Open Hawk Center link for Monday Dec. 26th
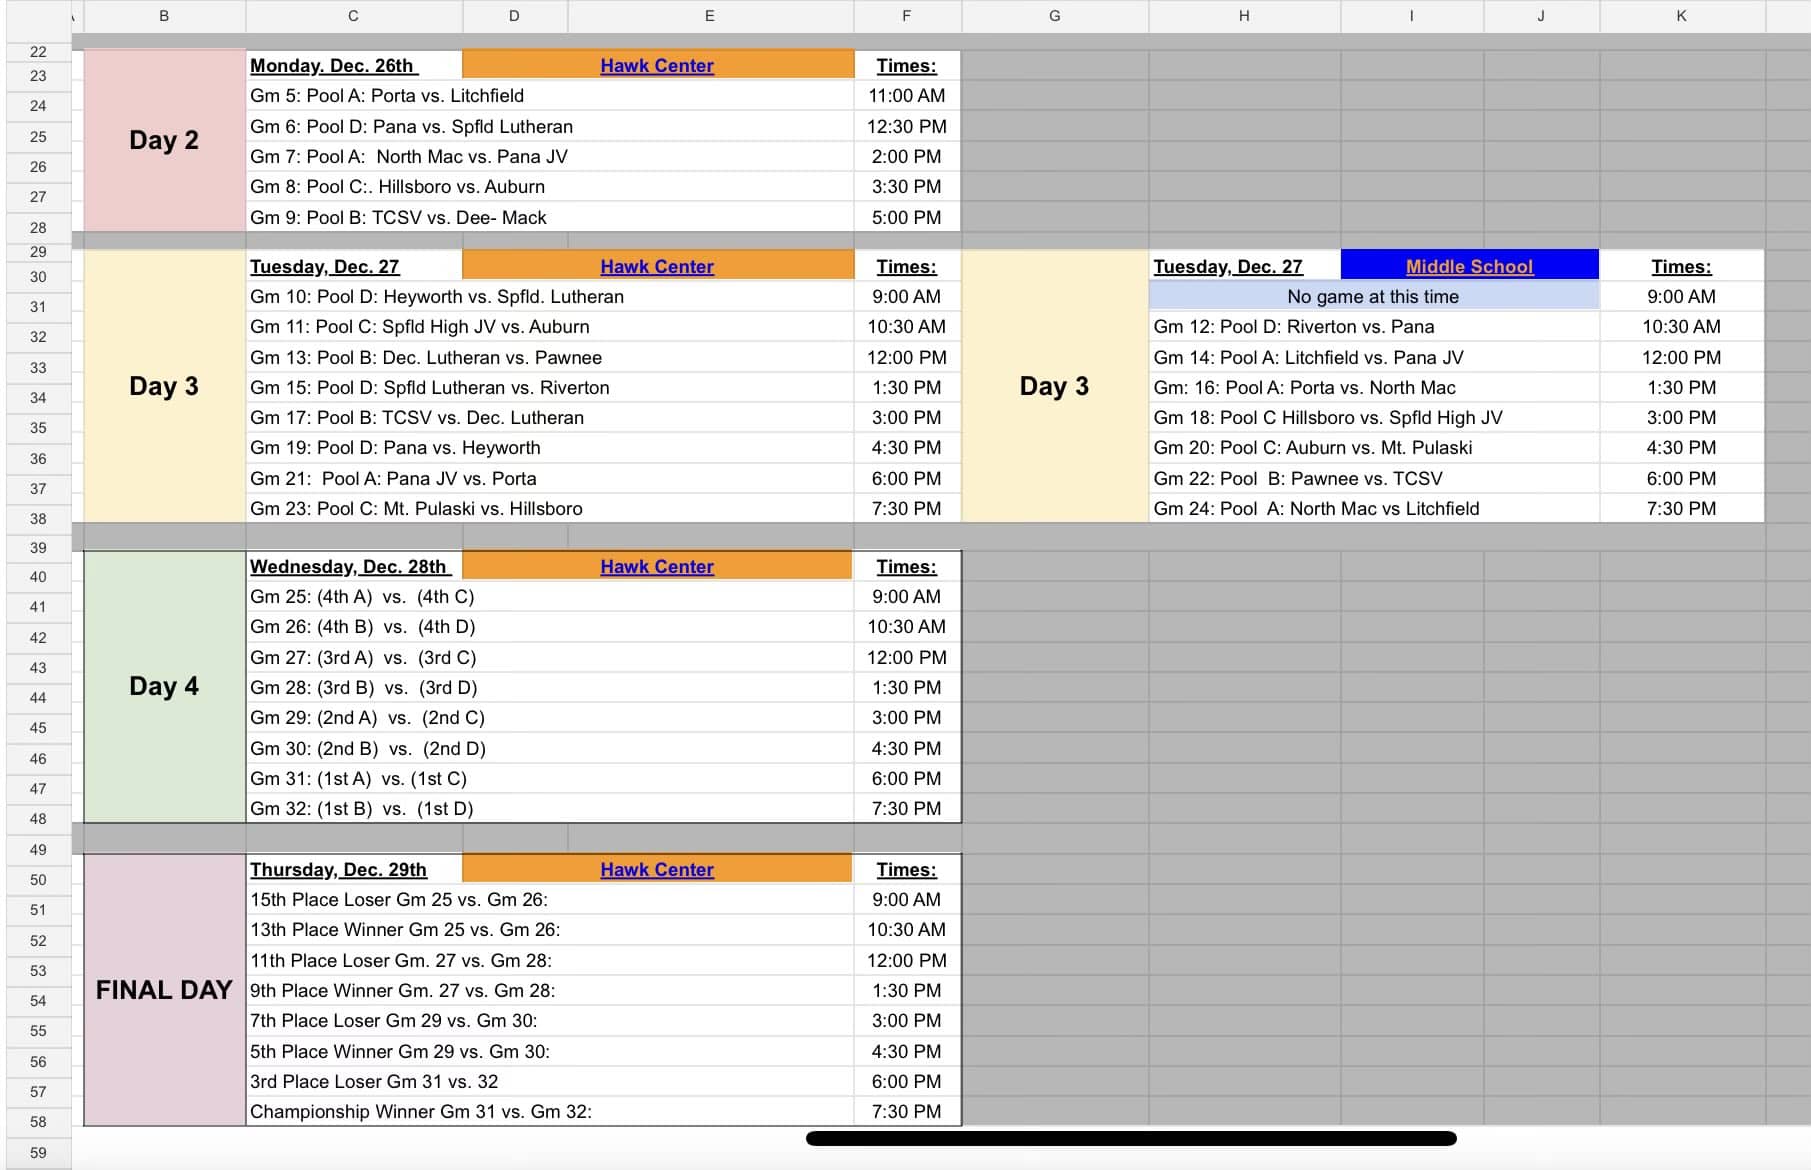This screenshot has height=1170, width=1811. pyautogui.click(x=657, y=66)
